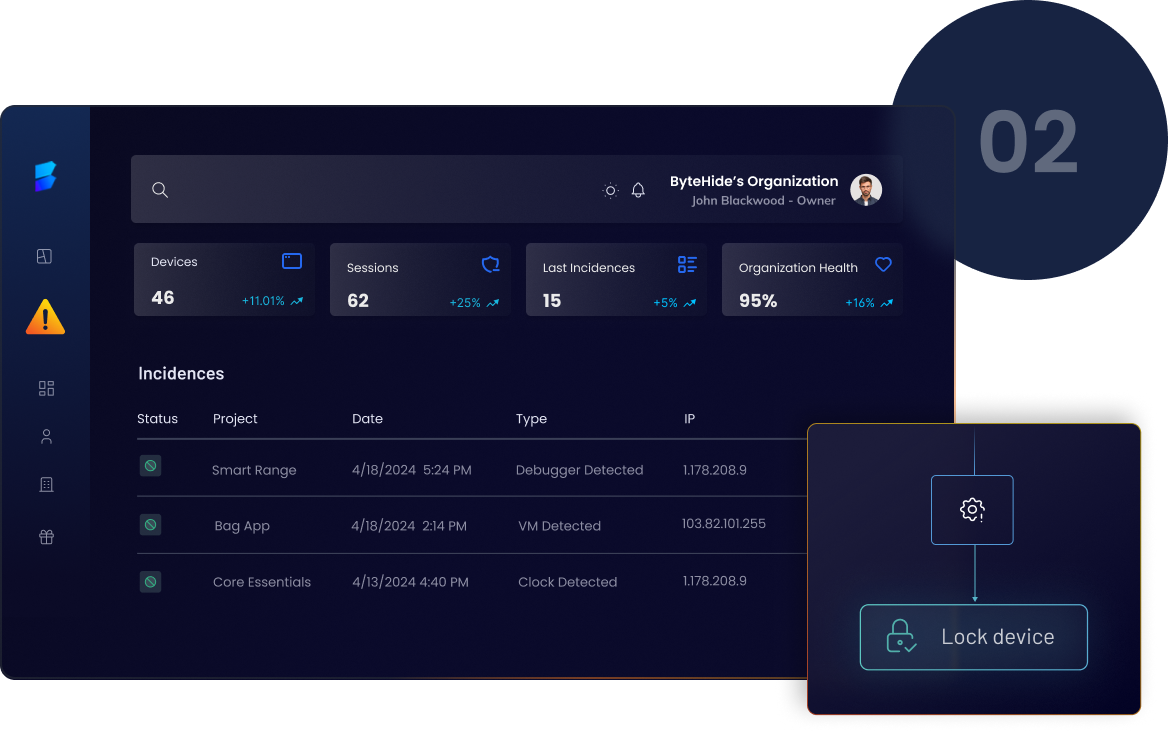Toggle status icon for Smart Range

click(150, 466)
